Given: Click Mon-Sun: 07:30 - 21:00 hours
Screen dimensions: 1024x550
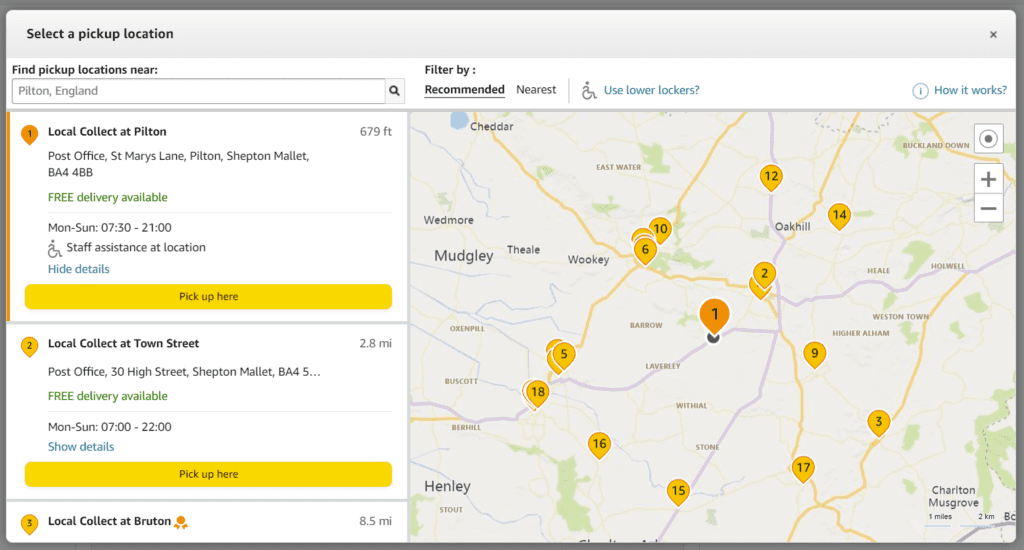Looking at the screenshot, I should (x=110, y=228).
